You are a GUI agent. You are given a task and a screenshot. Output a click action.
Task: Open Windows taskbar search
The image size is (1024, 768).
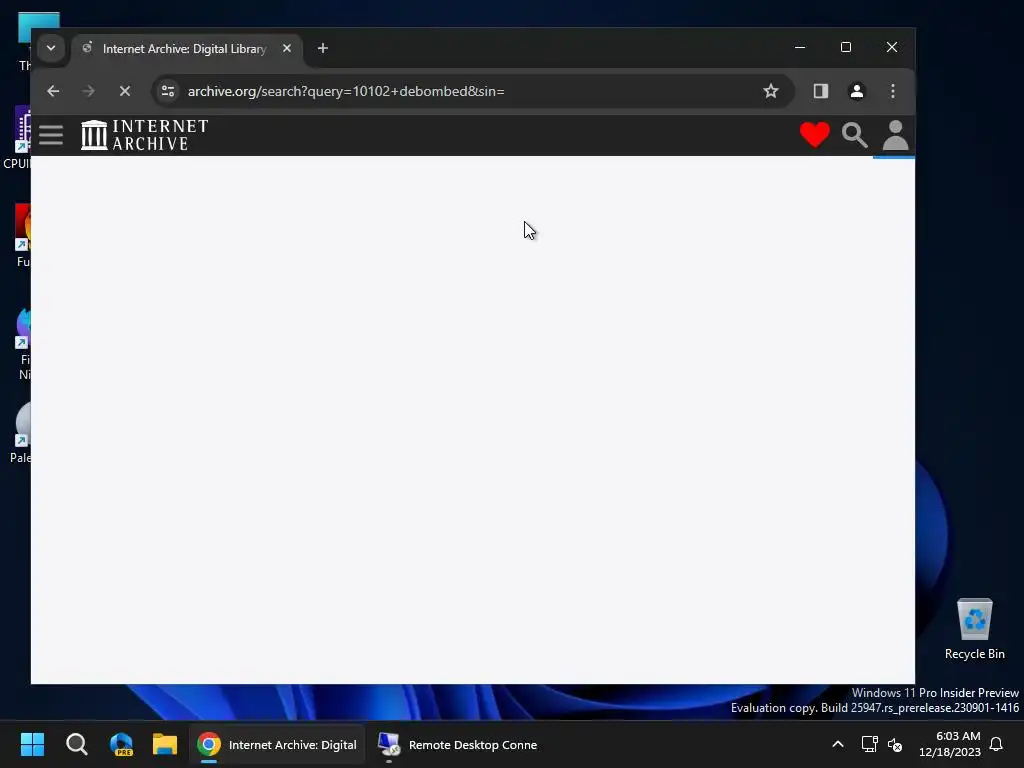[76, 744]
